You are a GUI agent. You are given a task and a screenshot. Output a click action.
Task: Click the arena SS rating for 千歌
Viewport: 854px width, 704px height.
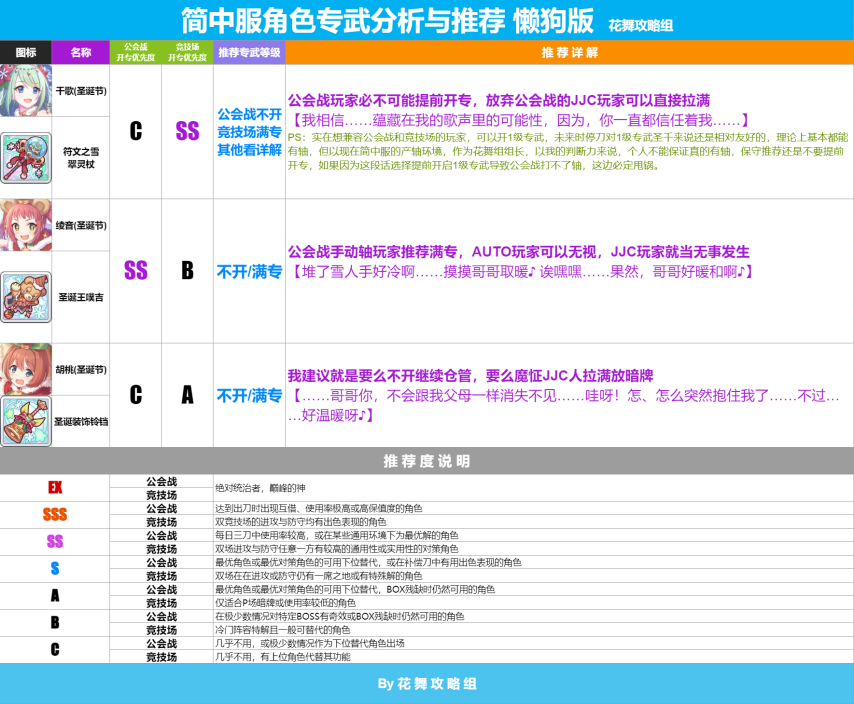(x=187, y=131)
